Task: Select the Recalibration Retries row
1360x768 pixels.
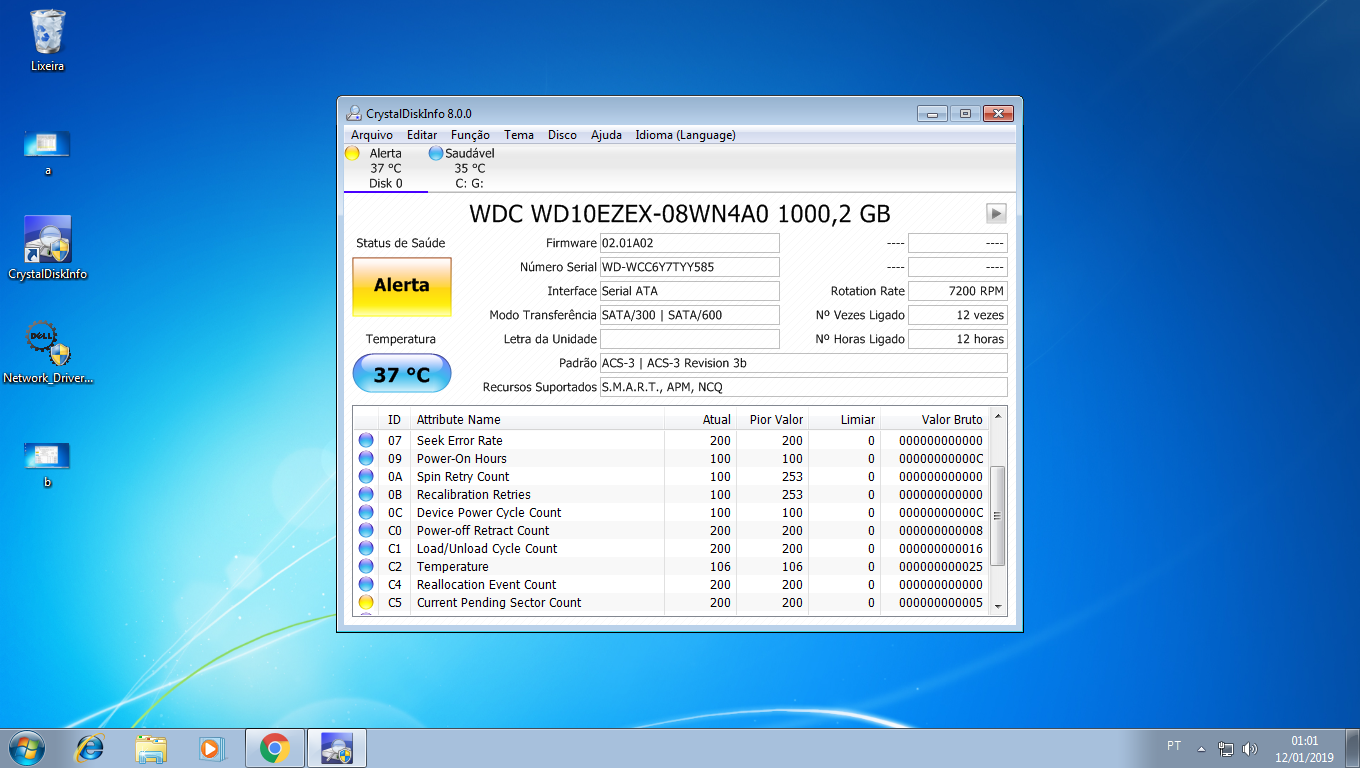Action: point(671,495)
